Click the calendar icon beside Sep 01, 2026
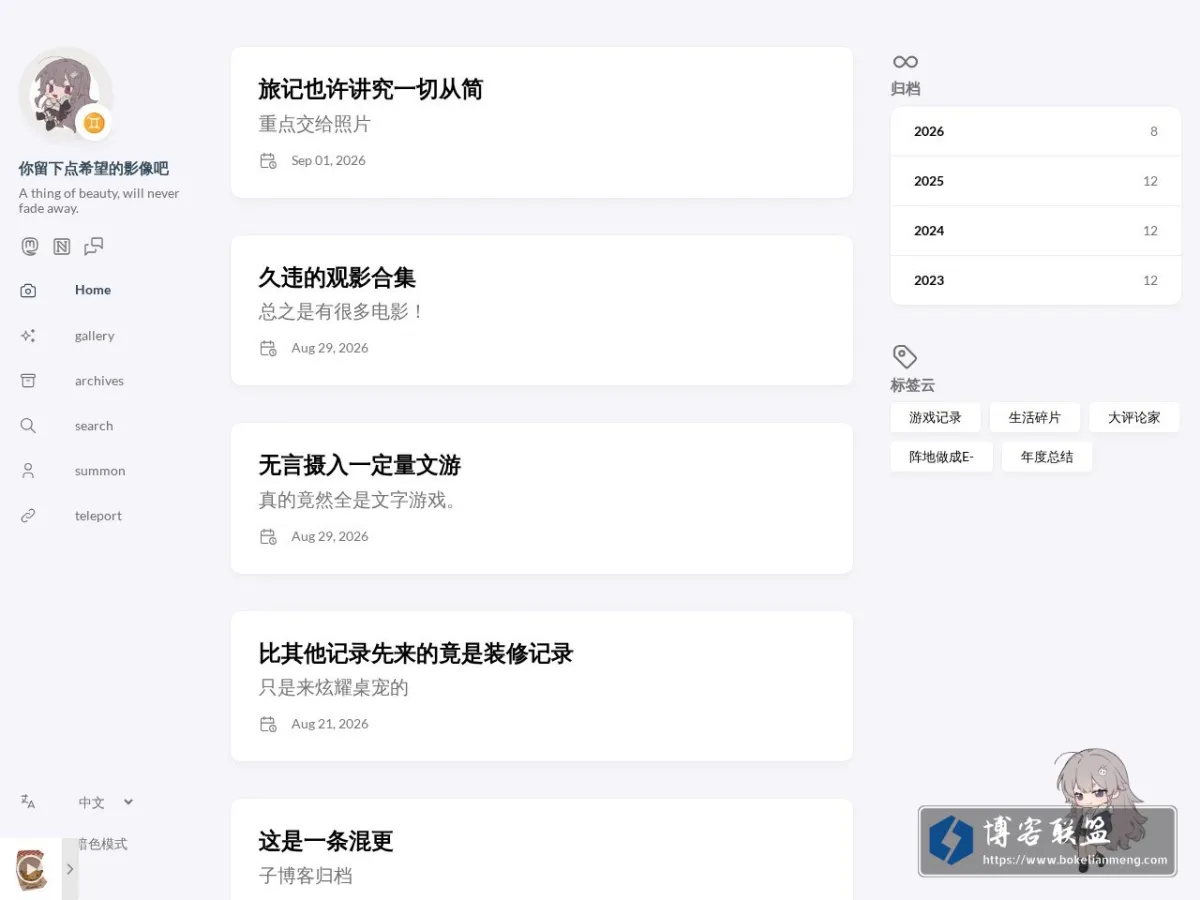The height and width of the screenshot is (900, 1200). 268,160
